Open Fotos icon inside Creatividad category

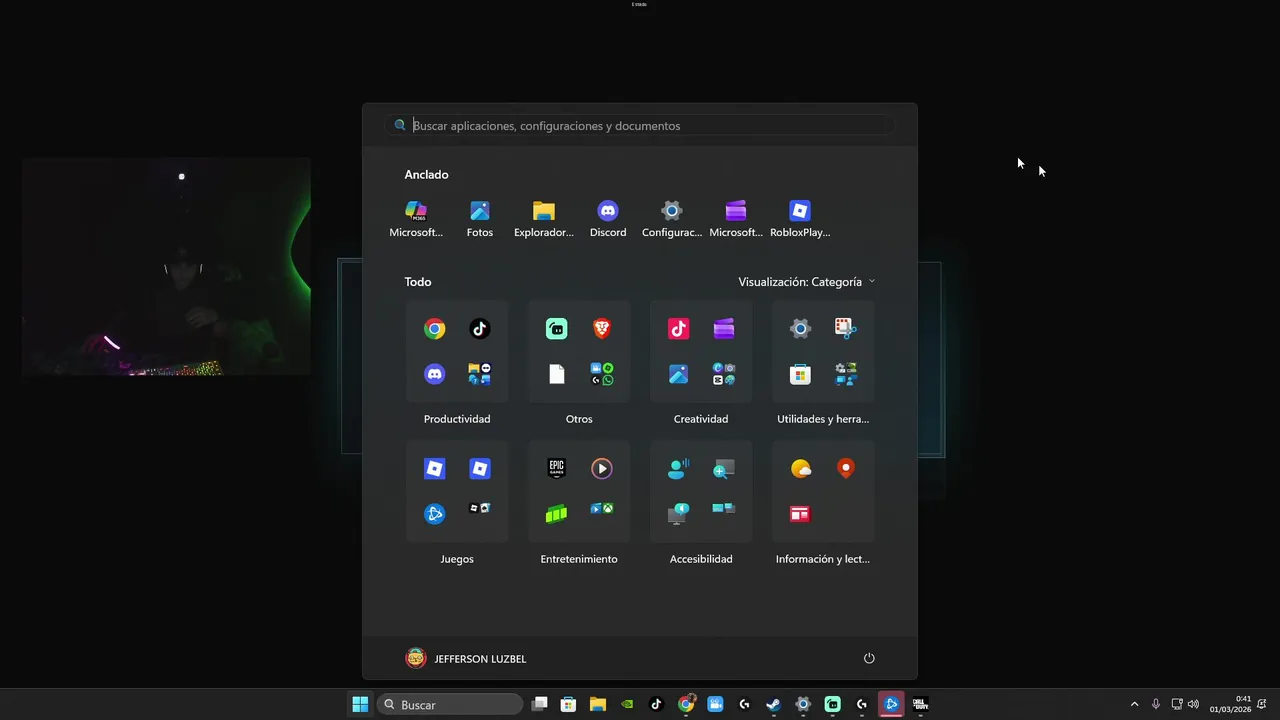click(x=679, y=374)
